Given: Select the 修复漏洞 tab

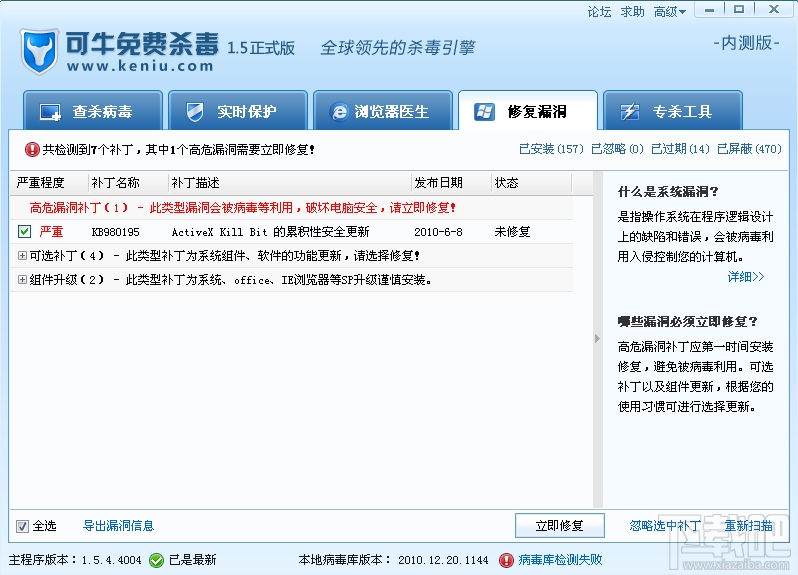Looking at the screenshot, I should point(528,110).
